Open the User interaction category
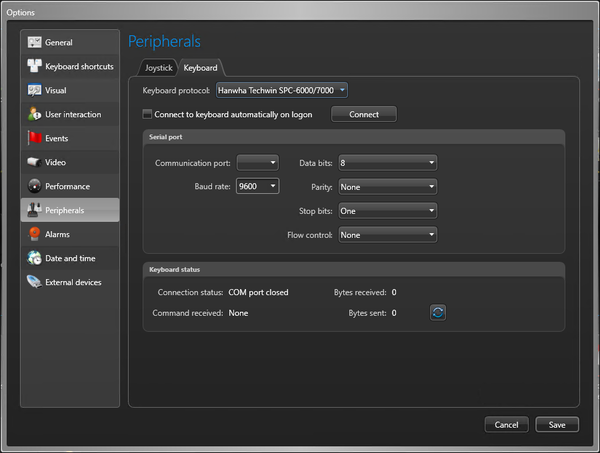 coord(70,114)
